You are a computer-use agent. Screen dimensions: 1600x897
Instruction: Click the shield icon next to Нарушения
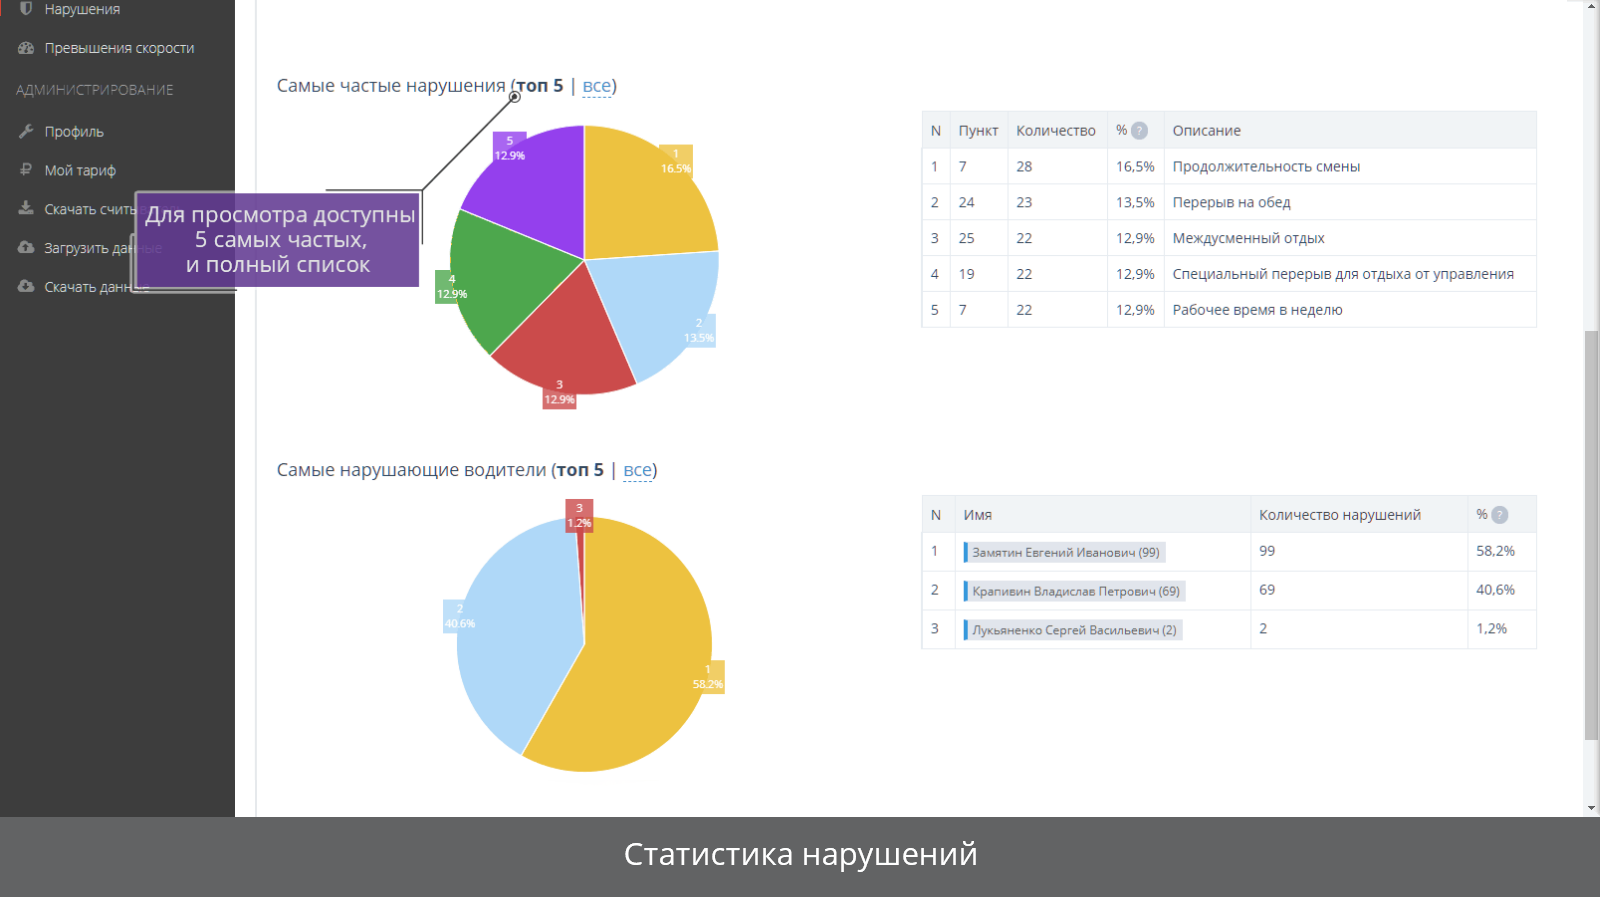26,8
